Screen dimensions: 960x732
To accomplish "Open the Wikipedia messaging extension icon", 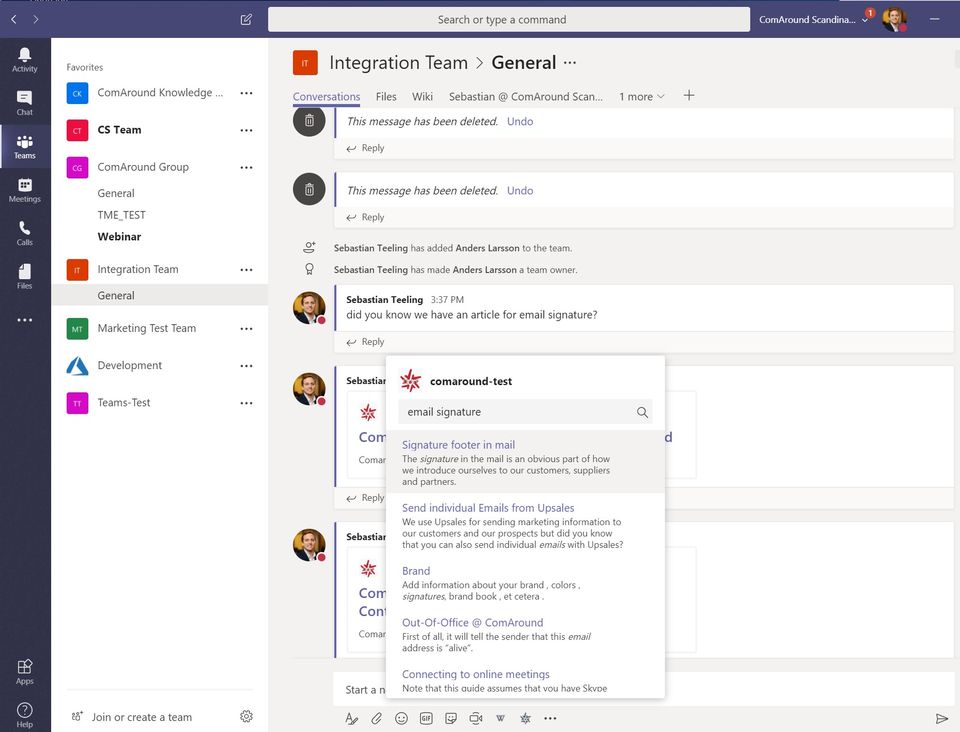I will (500, 718).
